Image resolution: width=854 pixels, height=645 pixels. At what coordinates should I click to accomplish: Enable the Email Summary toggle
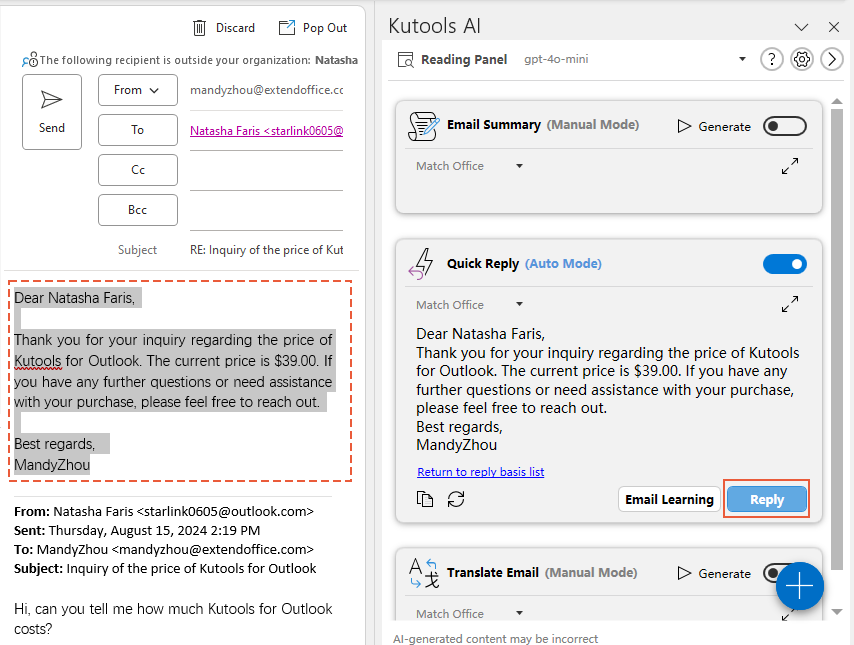pos(784,126)
